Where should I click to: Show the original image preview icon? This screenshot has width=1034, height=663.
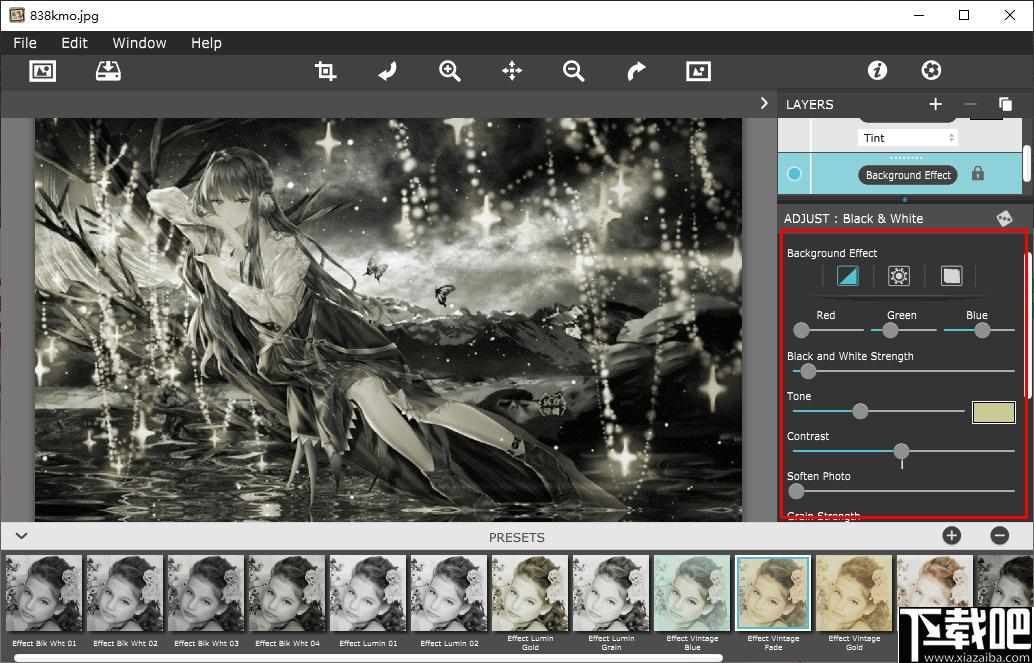point(698,71)
